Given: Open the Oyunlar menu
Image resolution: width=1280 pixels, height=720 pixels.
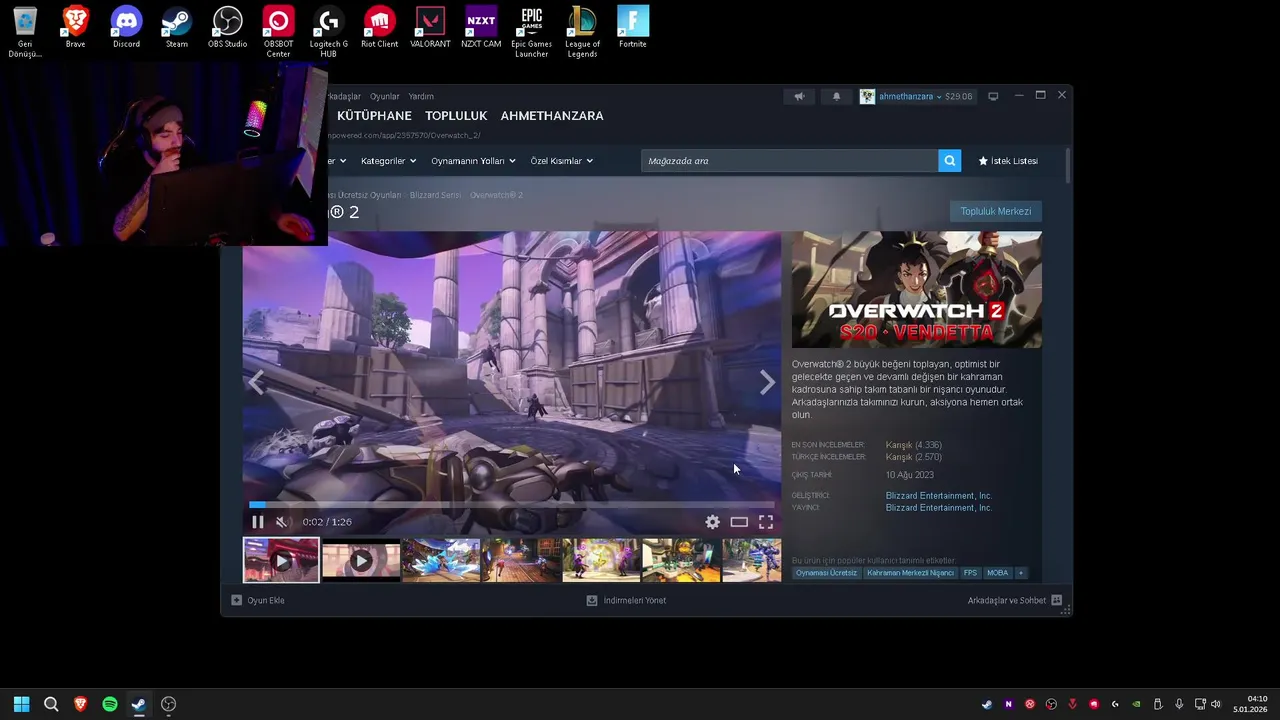Looking at the screenshot, I should [x=385, y=97].
